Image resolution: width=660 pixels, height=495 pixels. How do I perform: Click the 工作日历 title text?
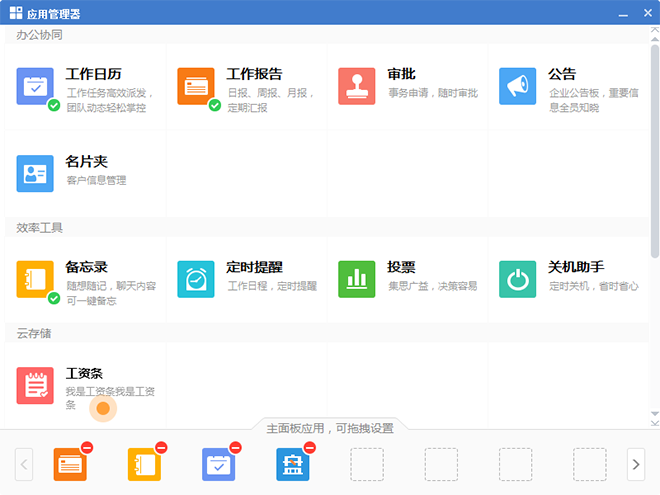(x=93, y=74)
